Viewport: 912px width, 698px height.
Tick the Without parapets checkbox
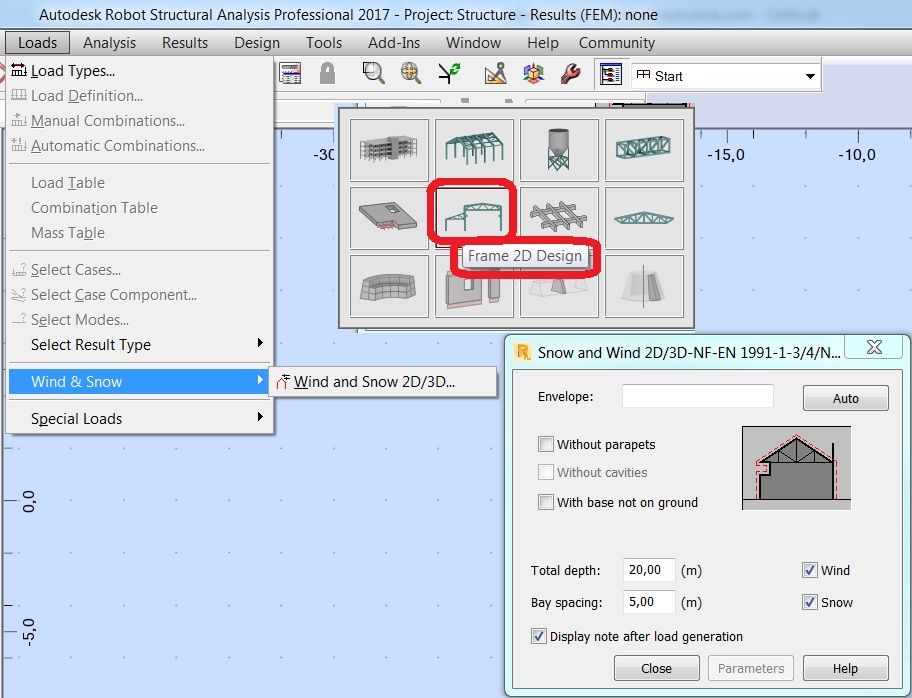click(x=546, y=444)
